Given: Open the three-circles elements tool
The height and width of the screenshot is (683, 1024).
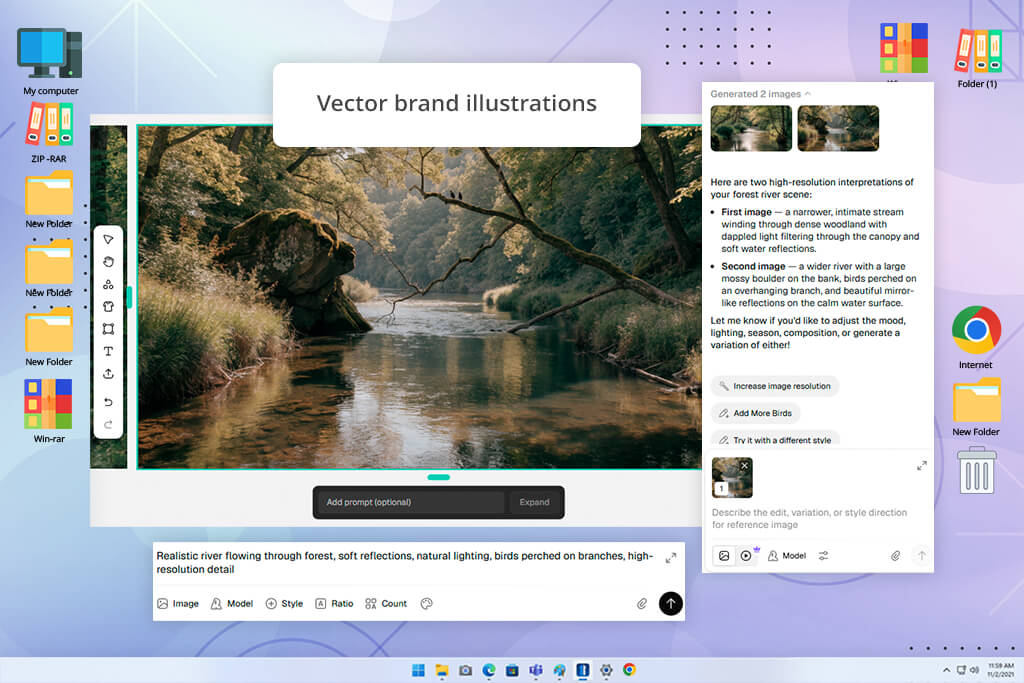Looking at the screenshot, I should pyautogui.click(x=108, y=284).
